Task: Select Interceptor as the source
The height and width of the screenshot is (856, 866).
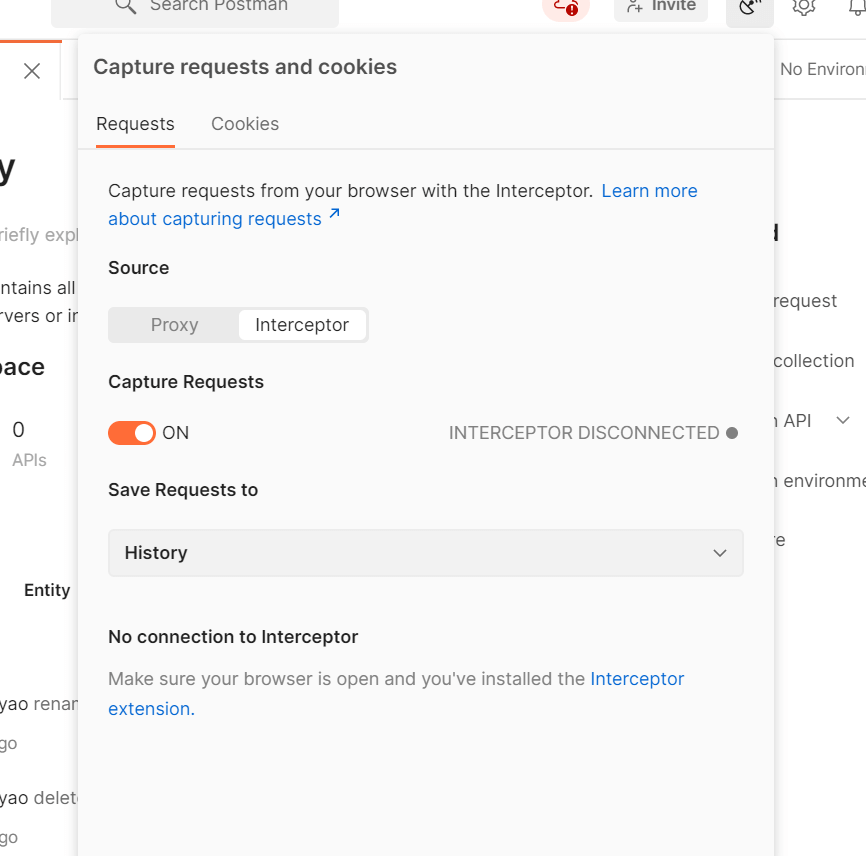Action: [x=302, y=325]
